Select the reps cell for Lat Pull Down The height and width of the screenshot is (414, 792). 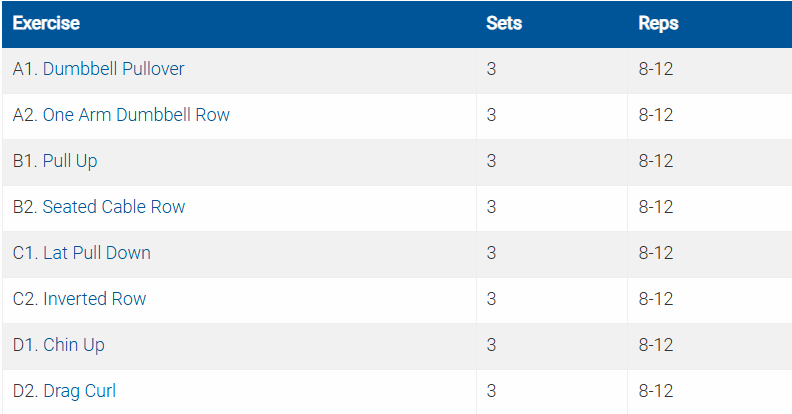[656, 253]
